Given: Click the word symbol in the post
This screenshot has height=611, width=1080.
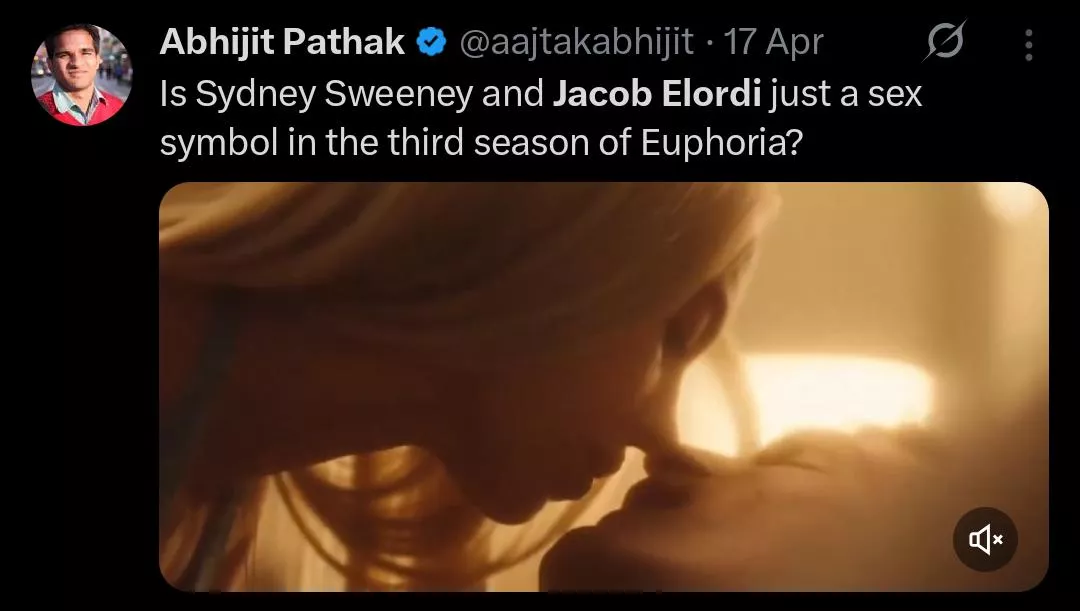Looking at the screenshot, I should click(x=219, y=144).
